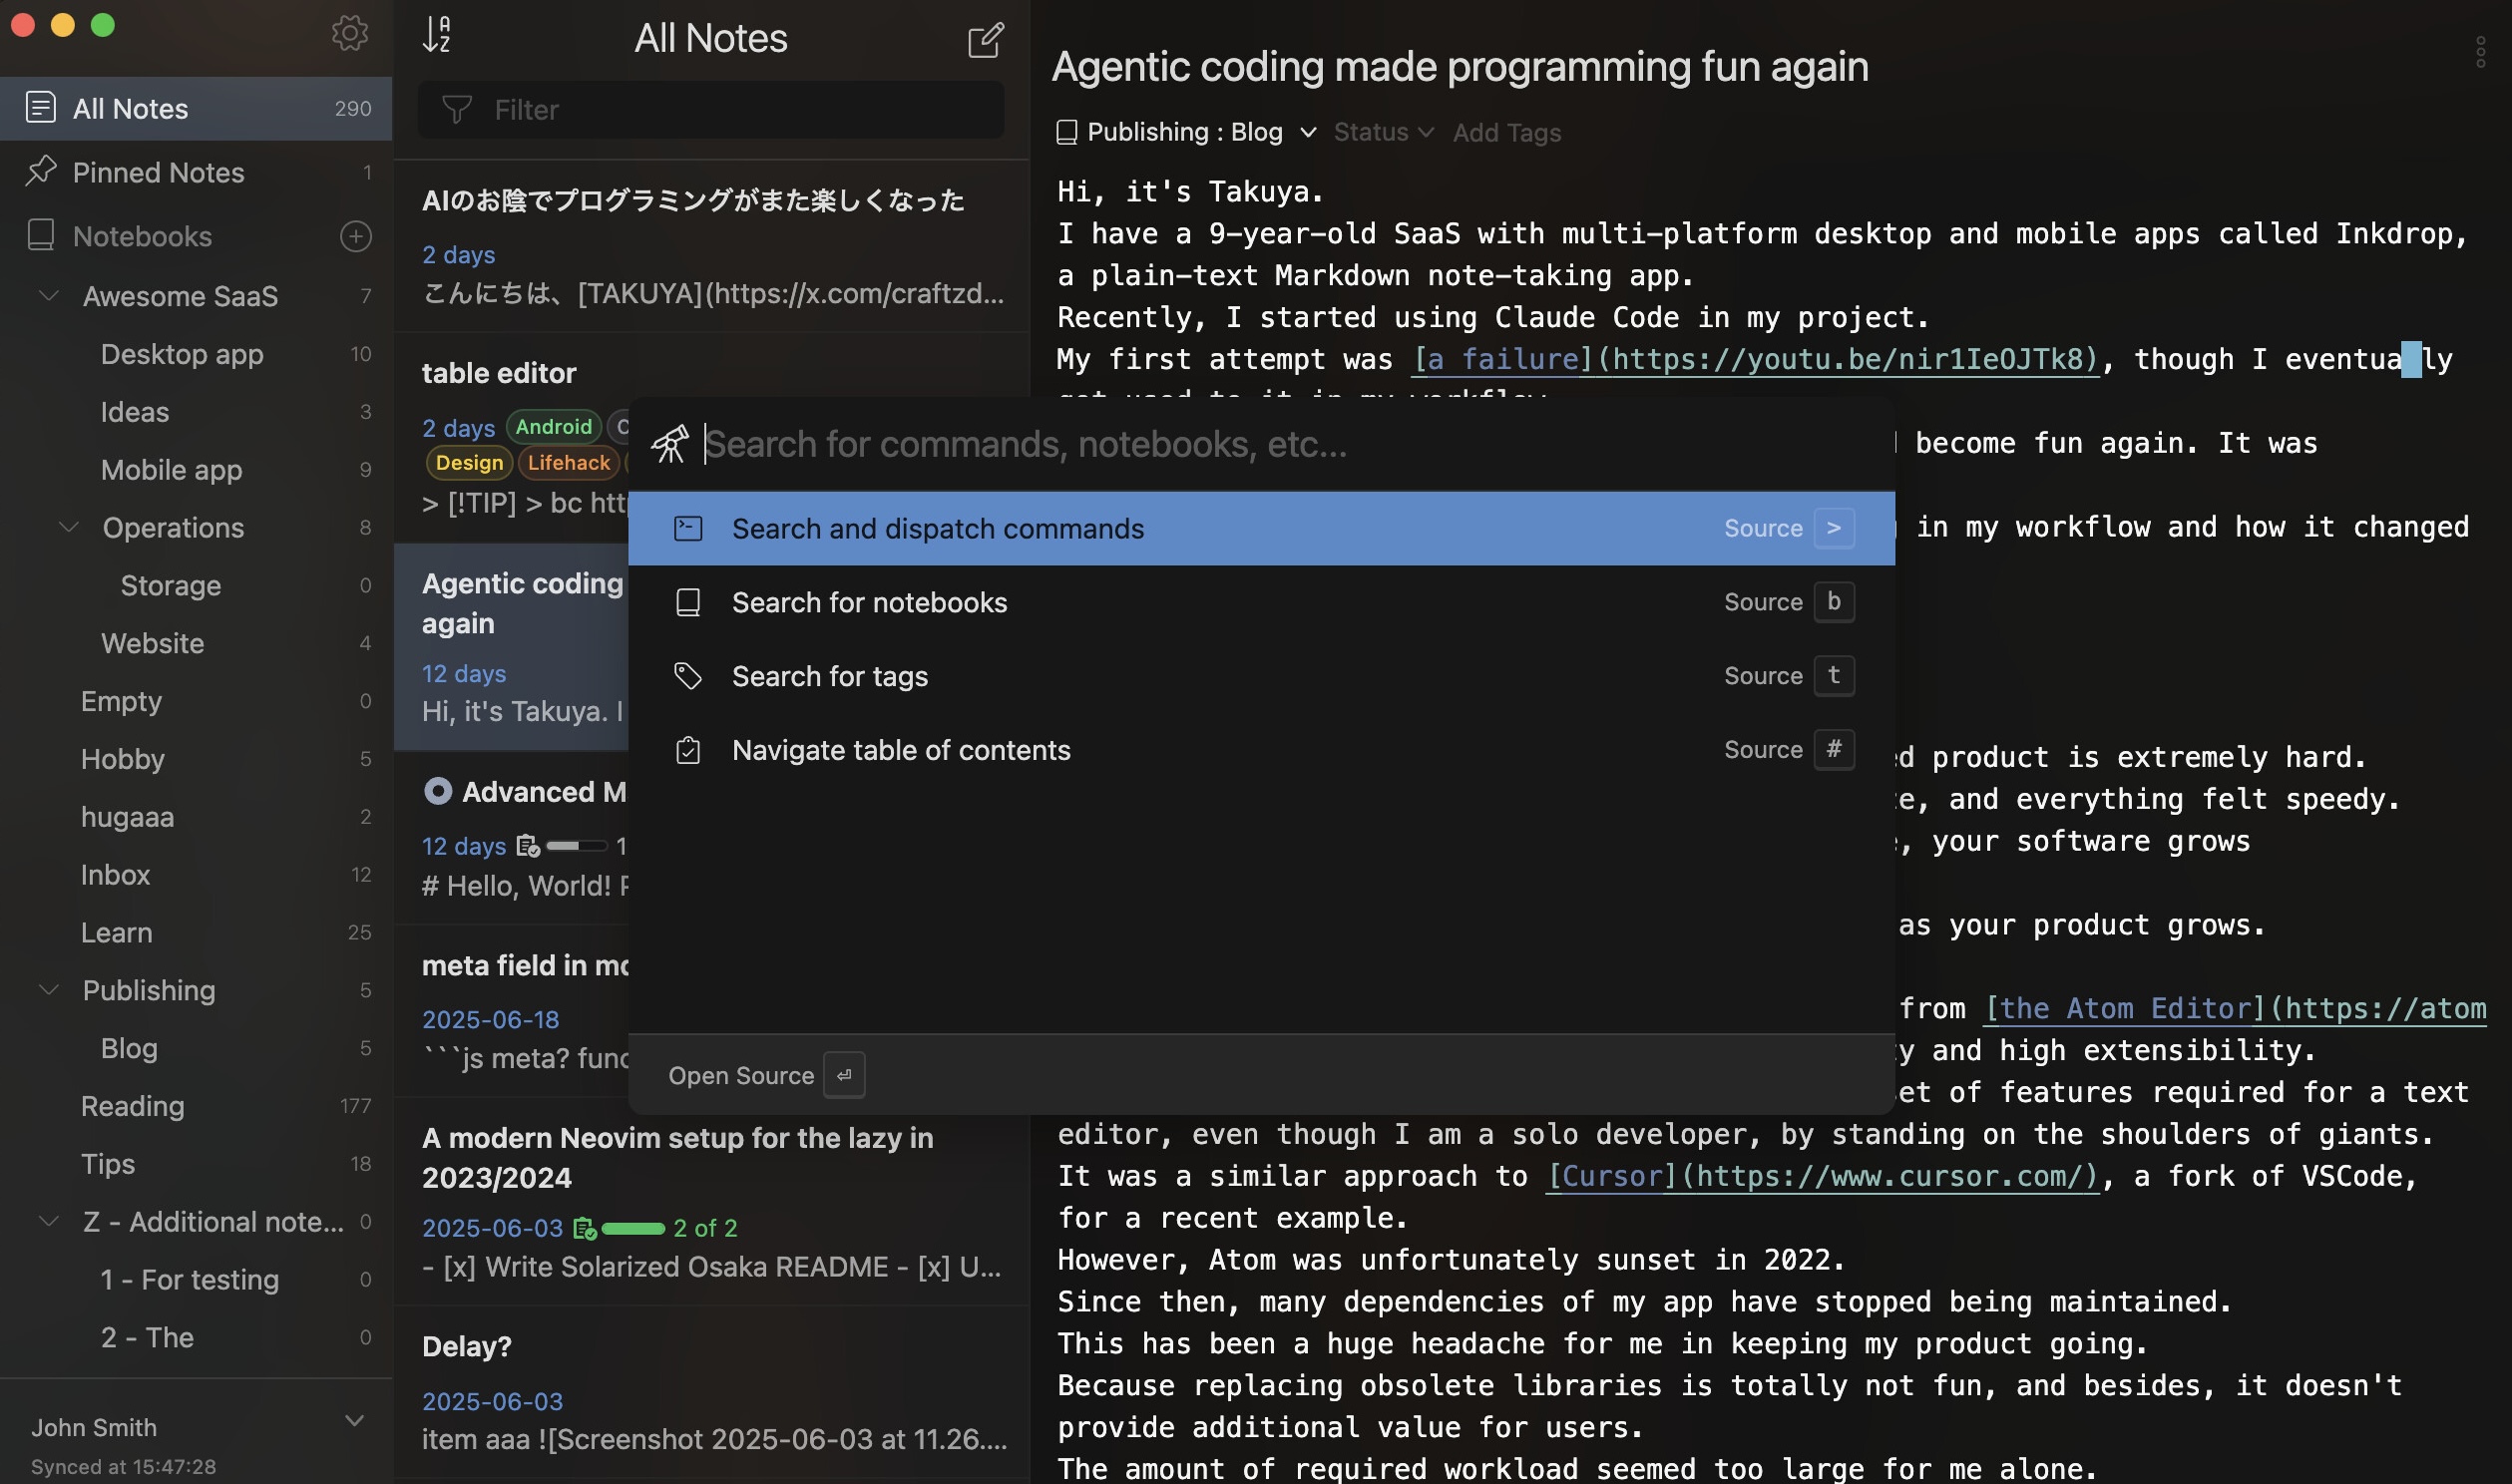
Task: Select Search for tags entry
Action: [829, 676]
